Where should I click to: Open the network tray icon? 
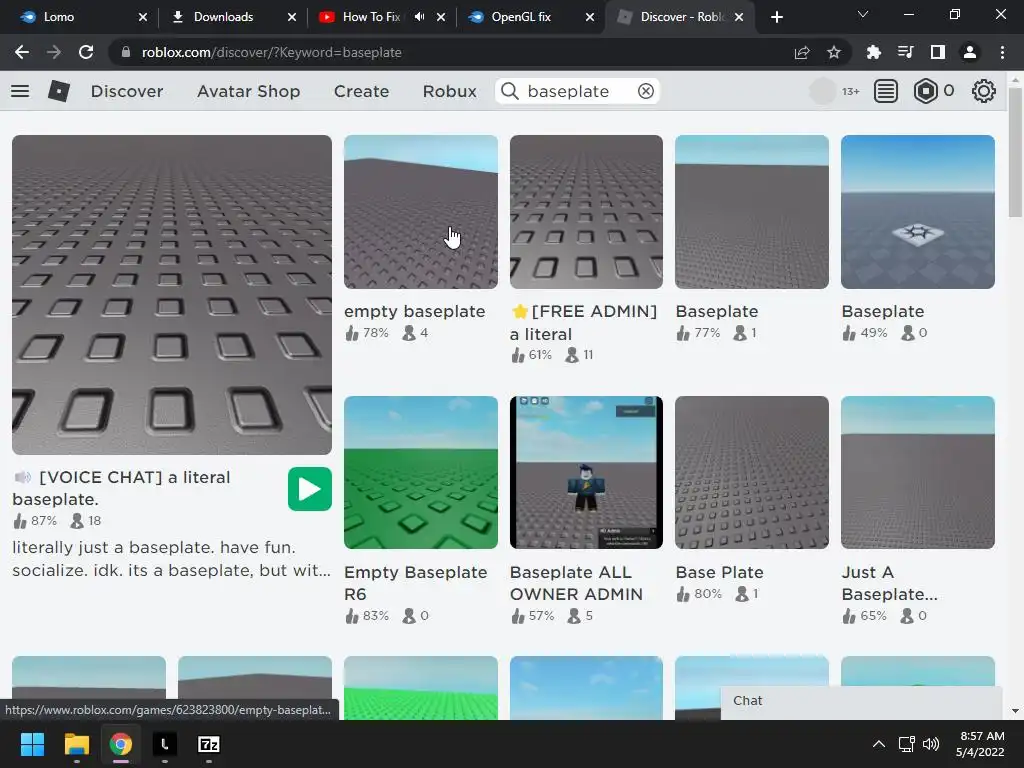(x=906, y=744)
